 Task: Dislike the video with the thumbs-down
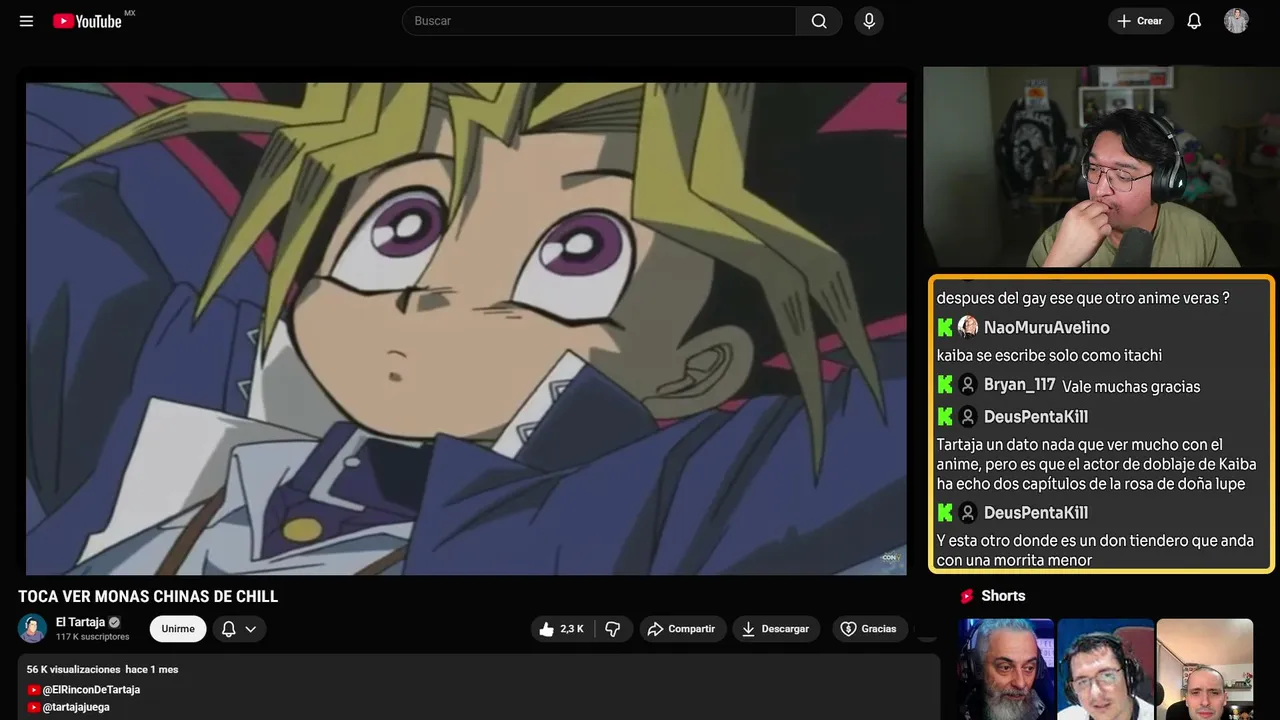[613, 629]
